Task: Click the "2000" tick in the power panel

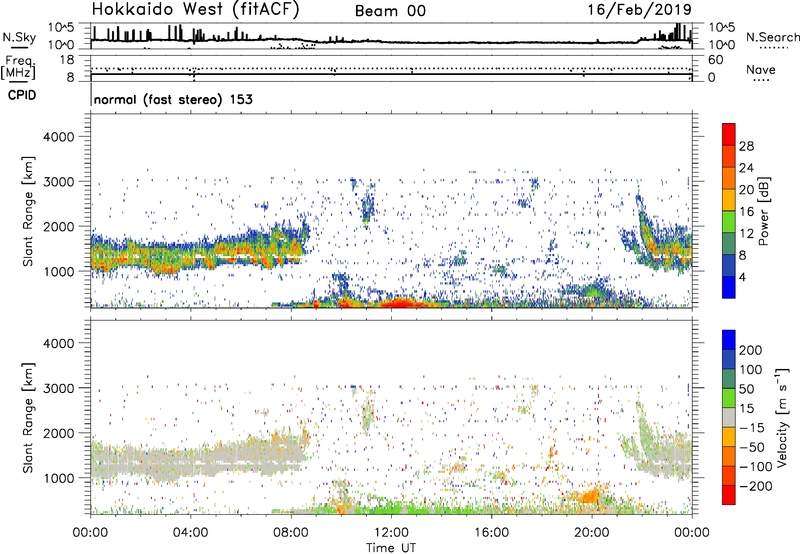Action: pyautogui.click(x=59, y=226)
